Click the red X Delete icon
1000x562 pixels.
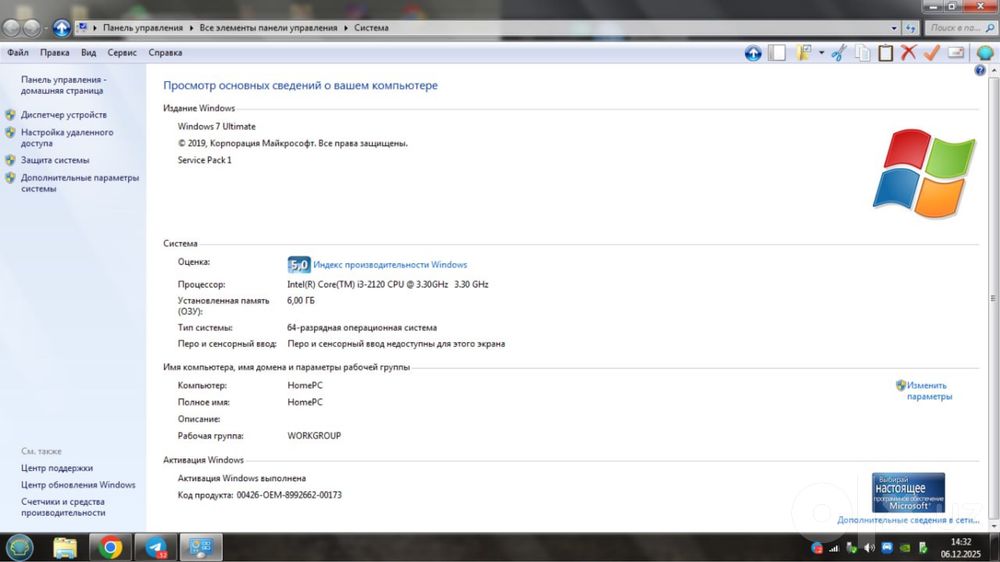tap(908, 52)
